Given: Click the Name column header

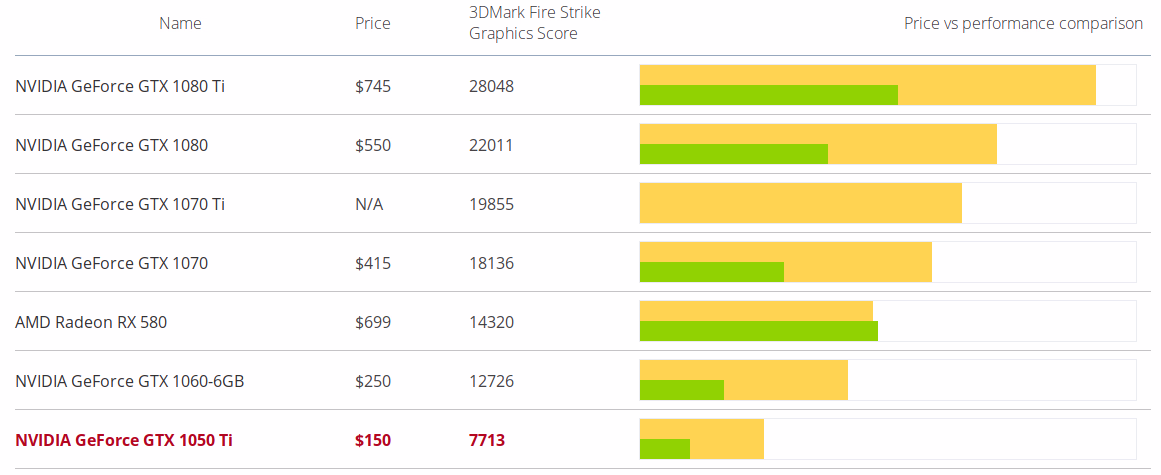Looking at the screenshot, I should 180,23.
